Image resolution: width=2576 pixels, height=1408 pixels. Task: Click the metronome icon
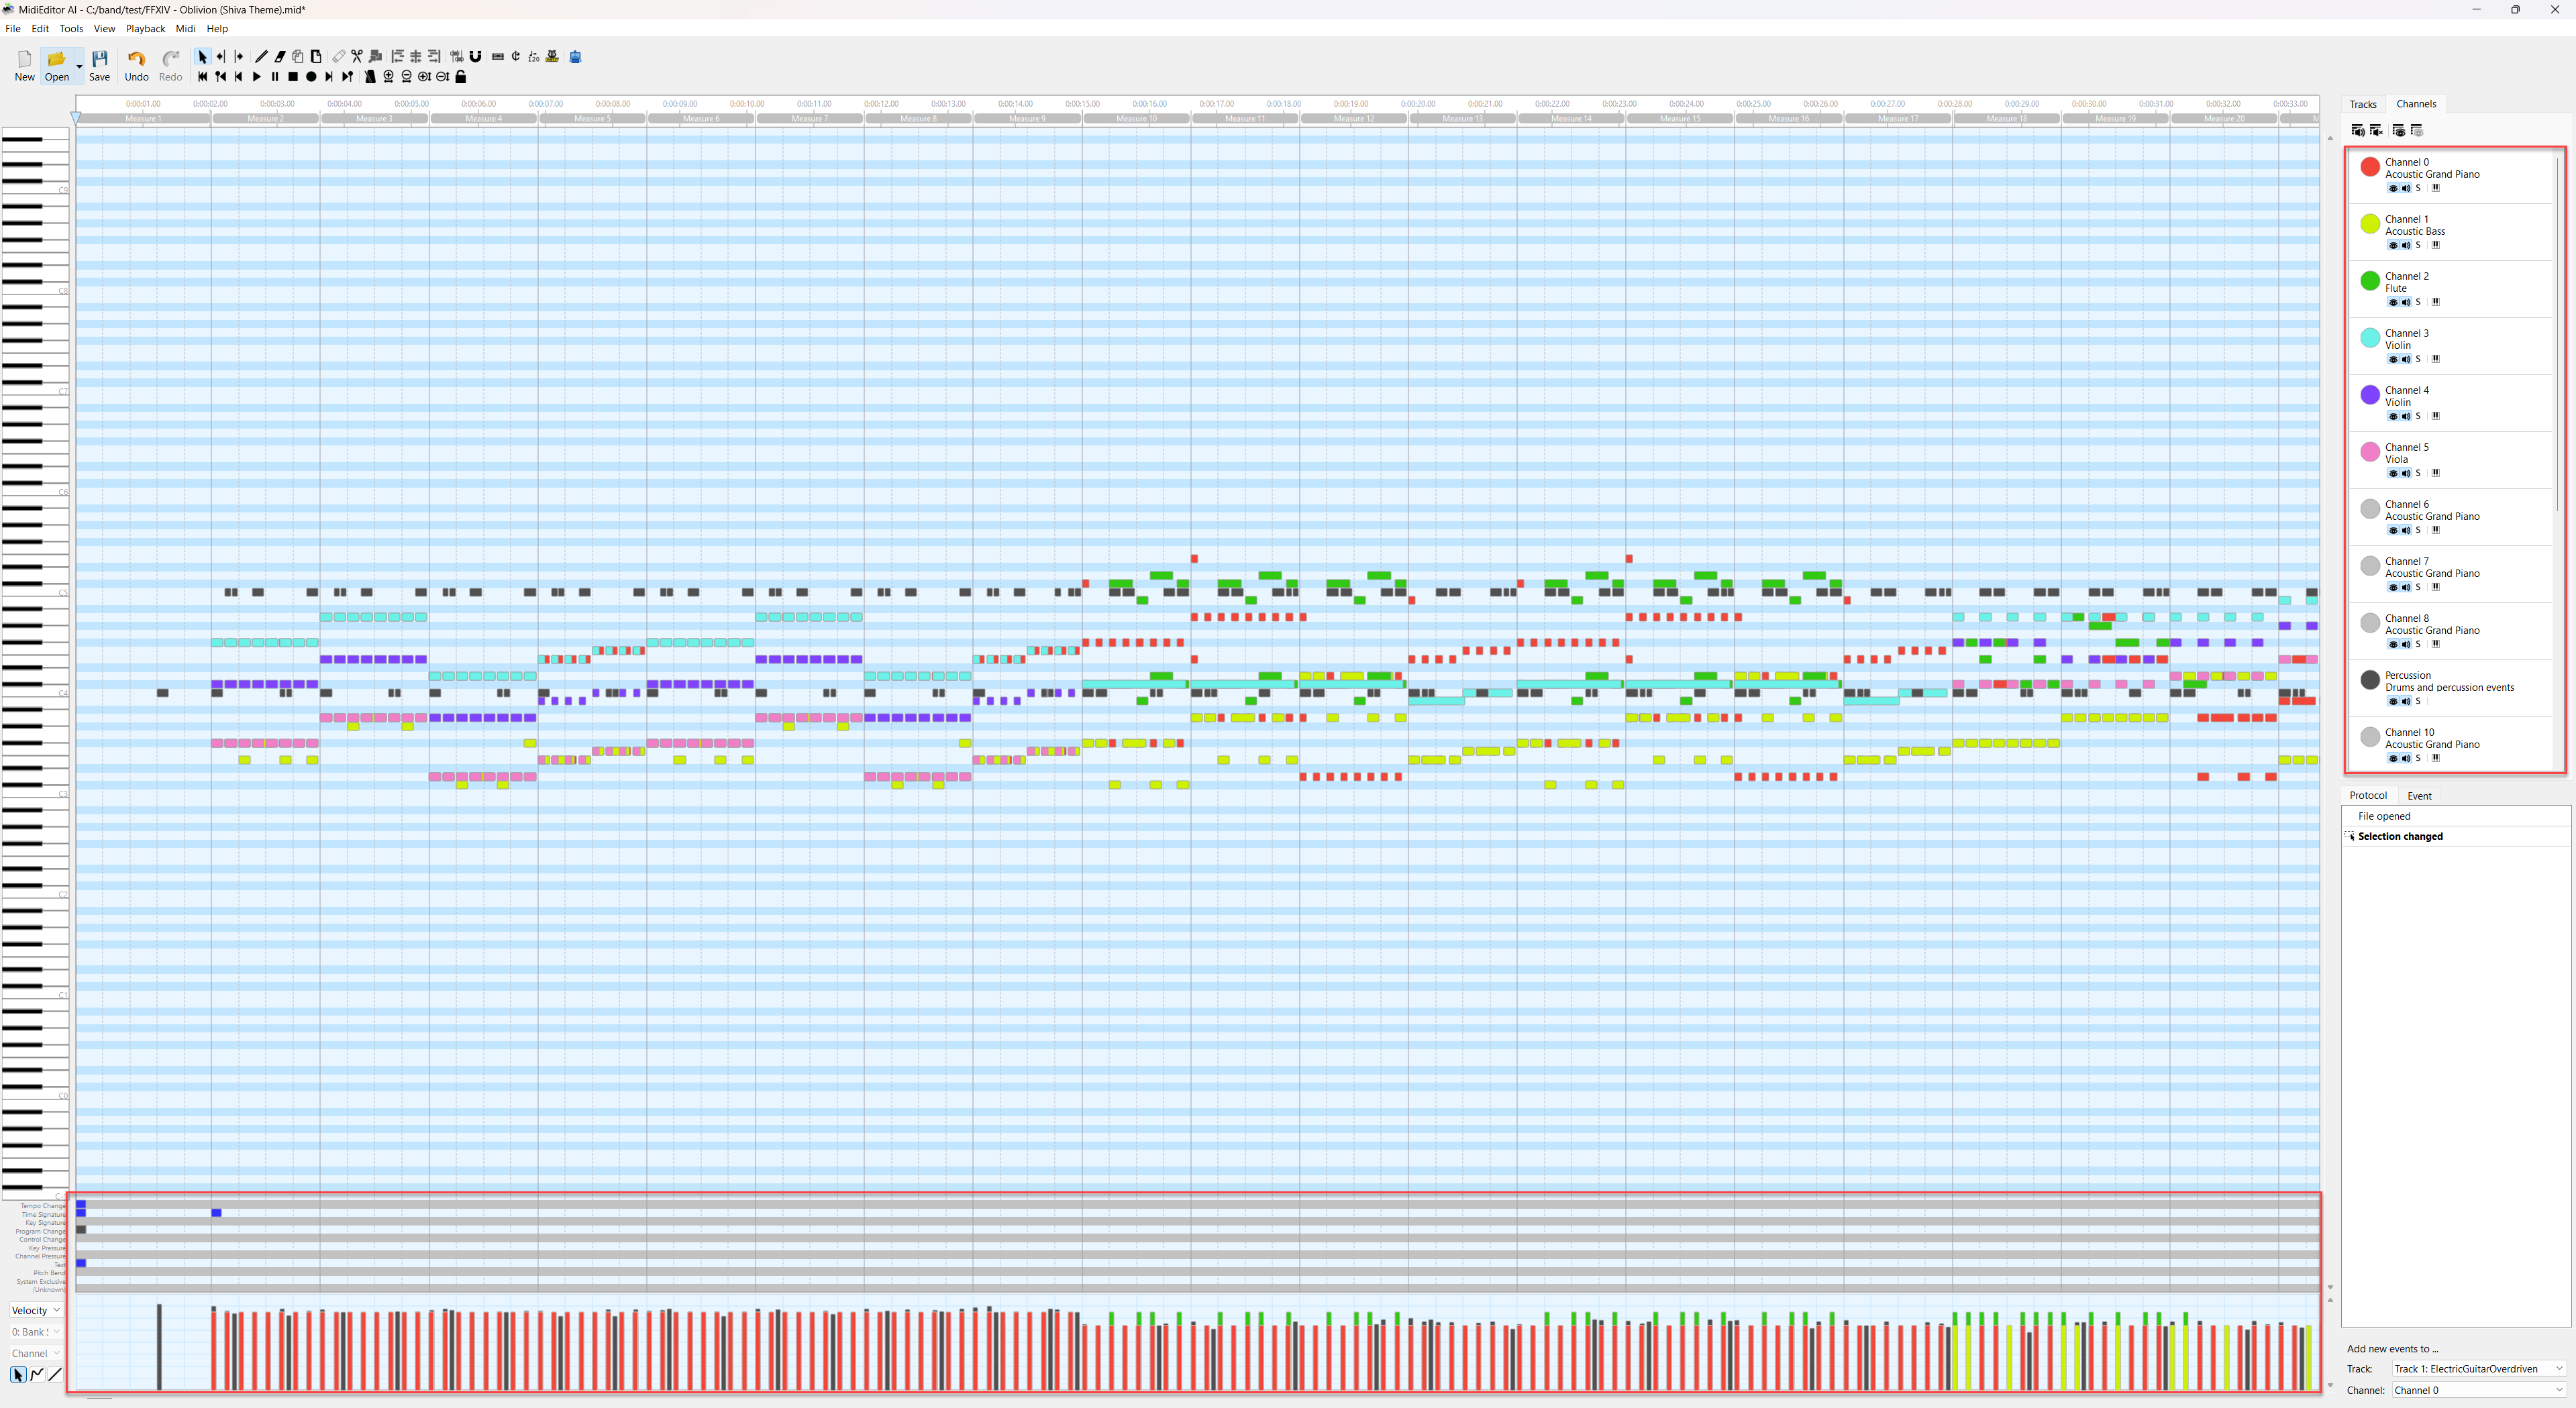click(x=370, y=77)
